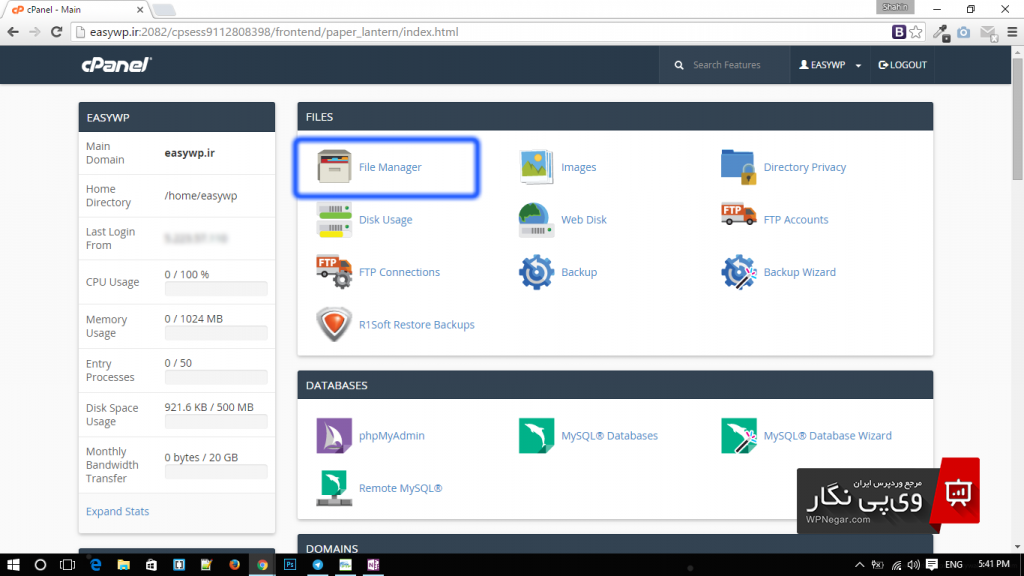Open the Backup gear icon
Screen dimensions: 1024x576
pyautogui.click(x=536, y=272)
